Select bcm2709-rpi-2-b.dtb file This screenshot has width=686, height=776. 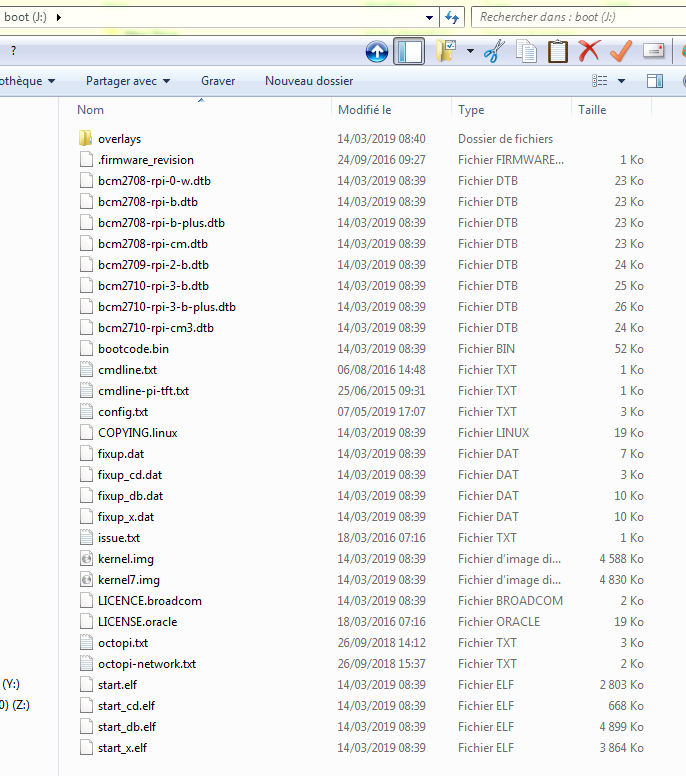click(x=153, y=265)
